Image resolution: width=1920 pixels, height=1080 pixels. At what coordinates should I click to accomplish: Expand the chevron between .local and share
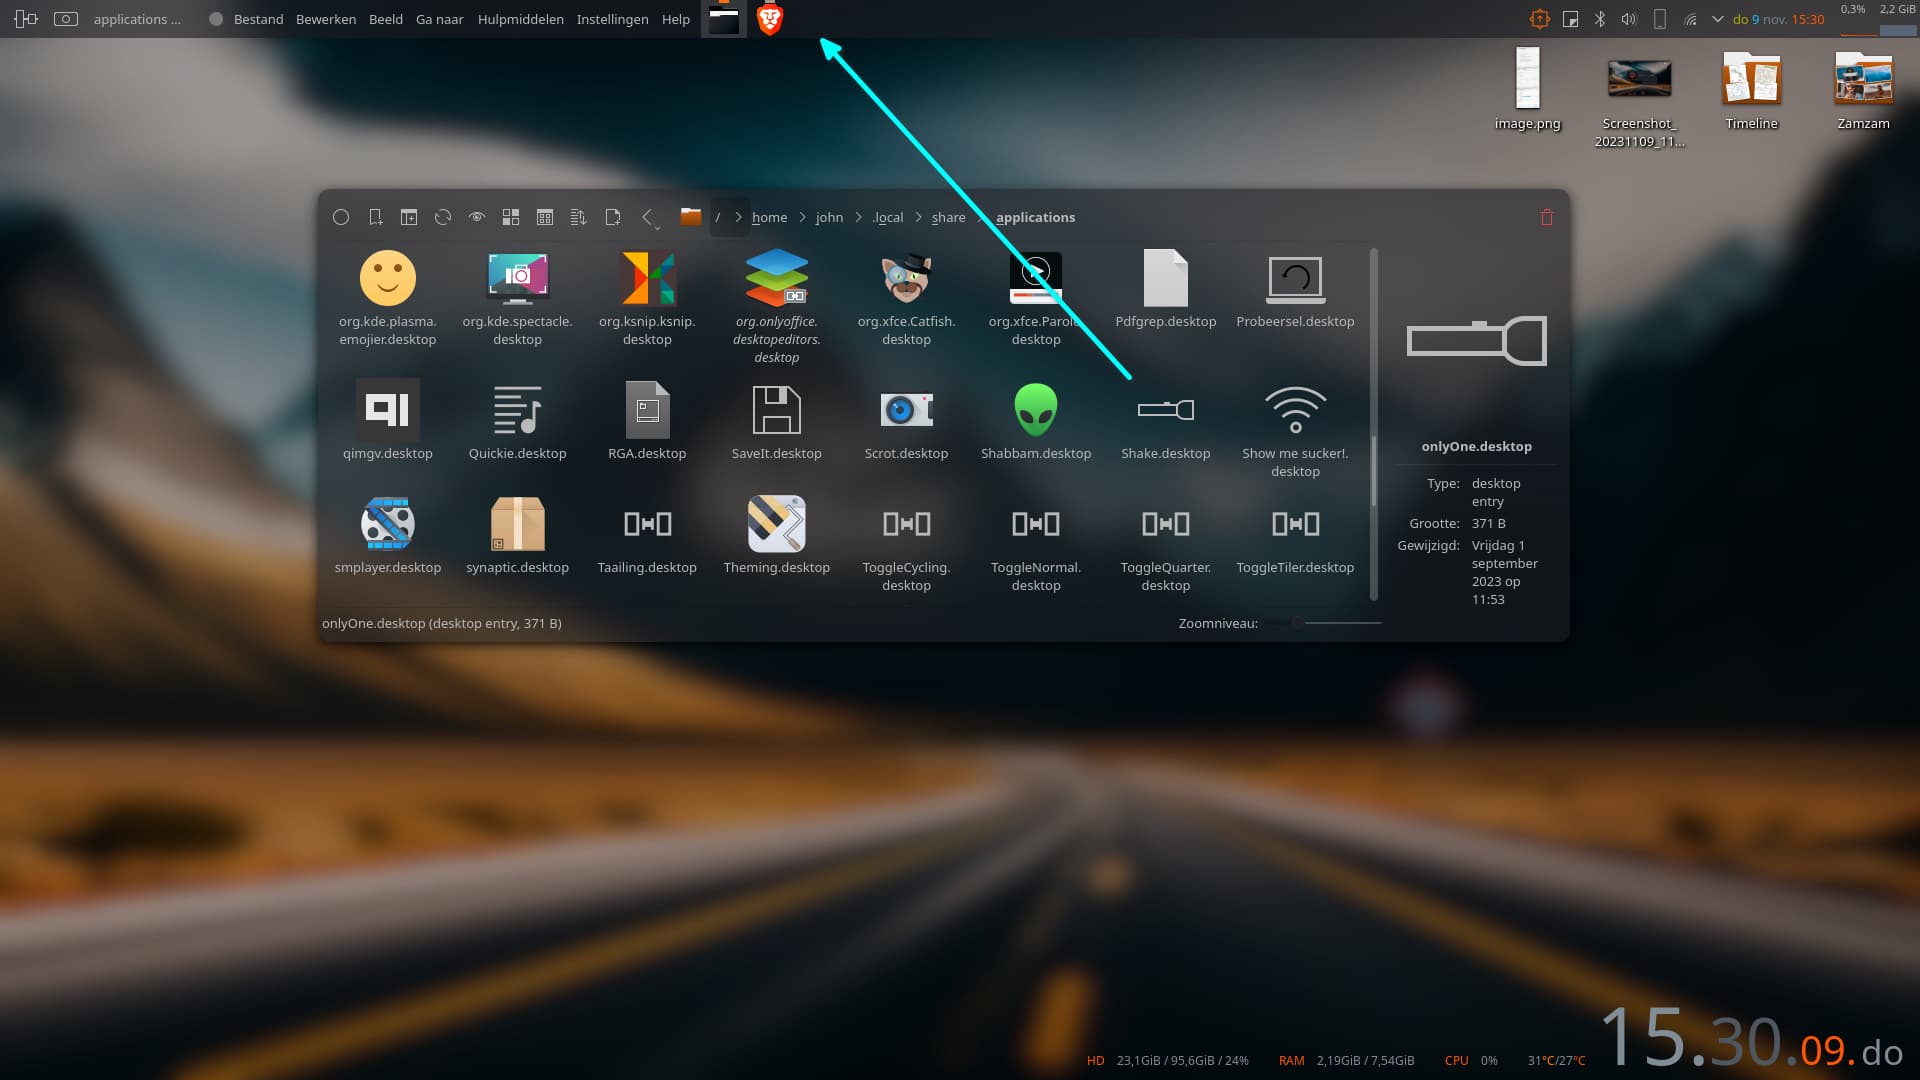tap(918, 217)
